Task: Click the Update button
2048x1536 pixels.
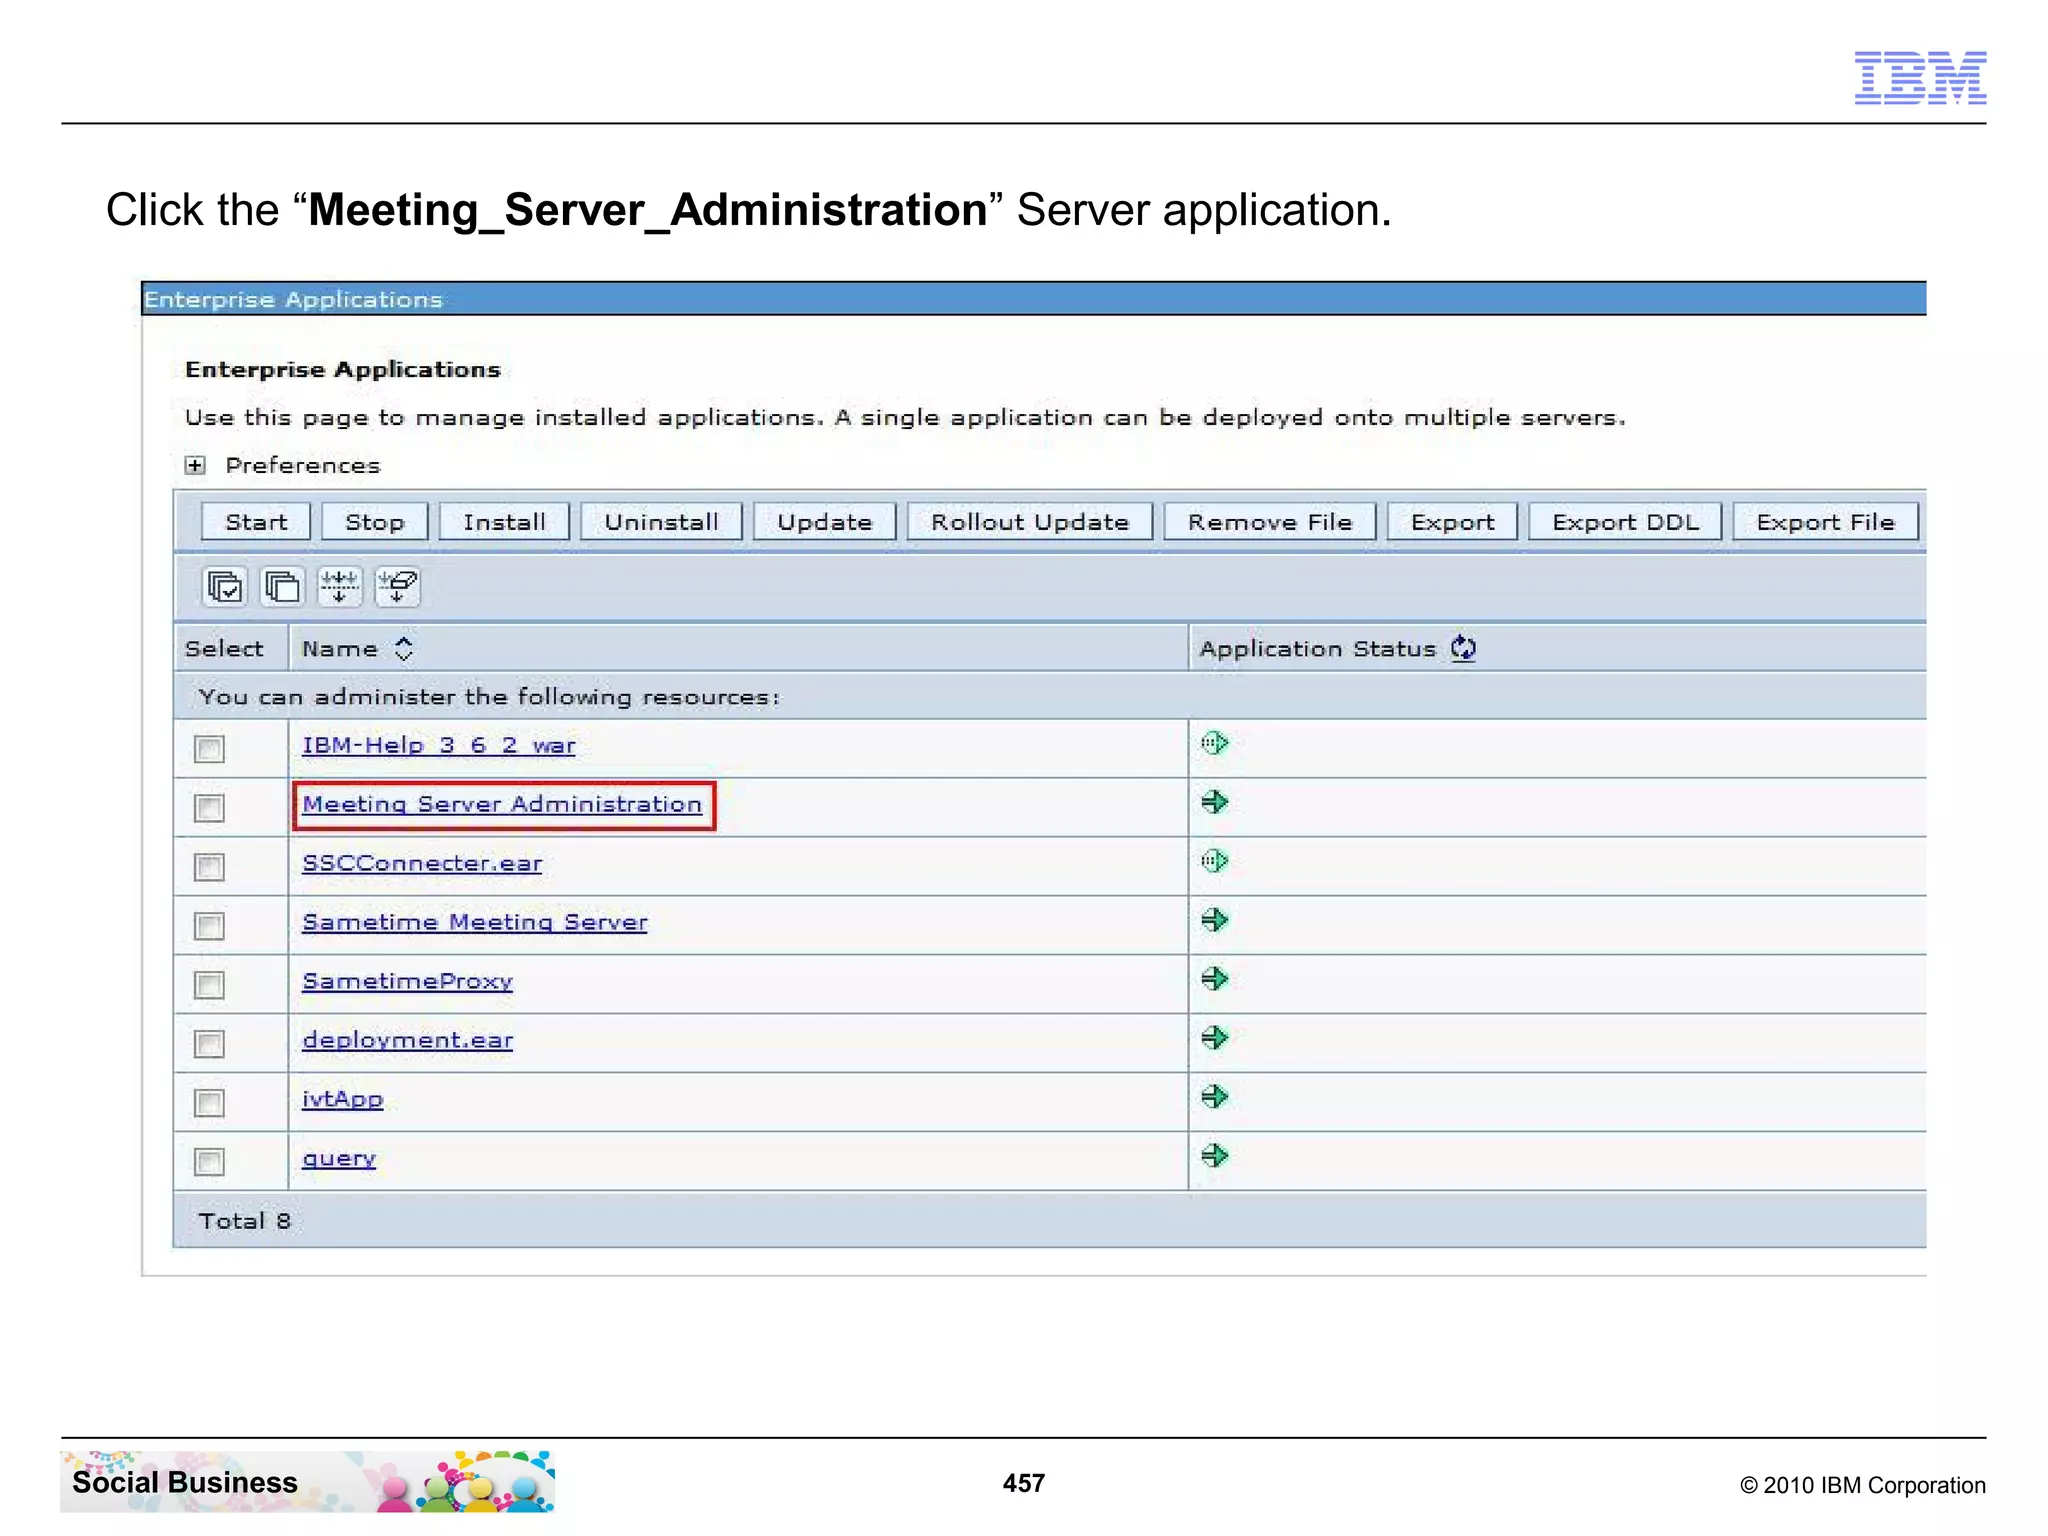Action: pos(825,522)
